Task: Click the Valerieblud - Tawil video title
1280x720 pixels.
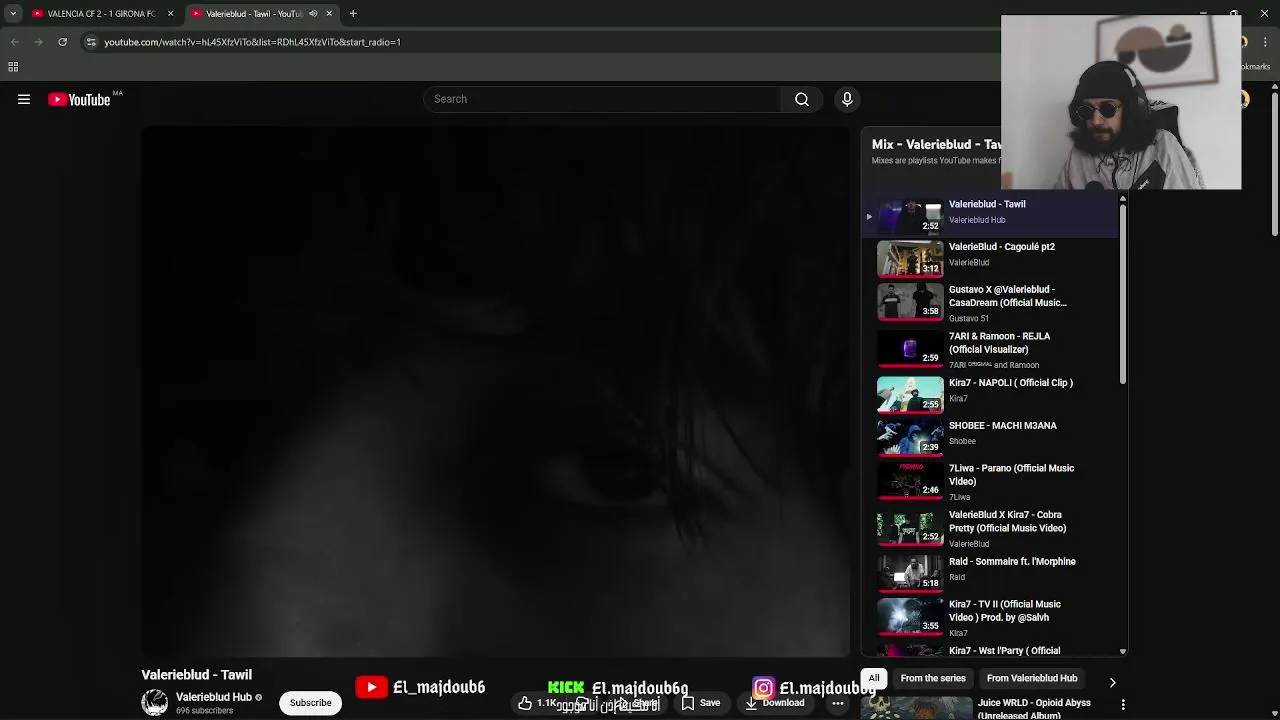Action: [196, 675]
